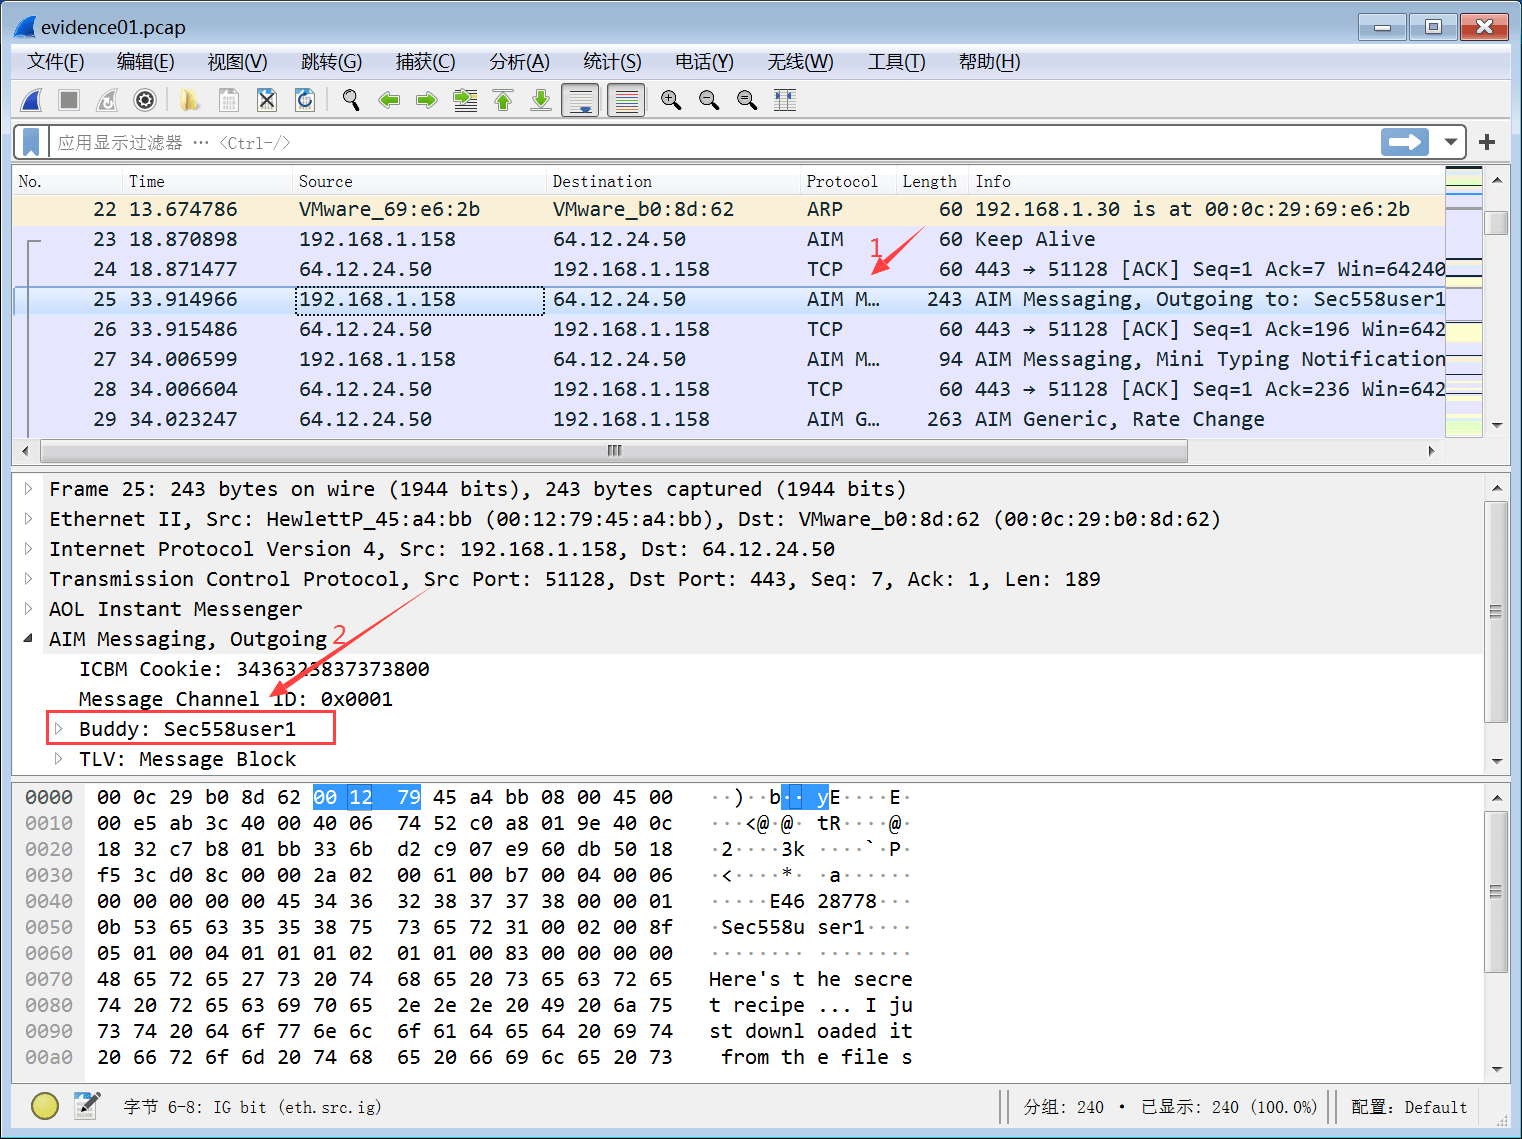Open the 帮助(H) menu

click(989, 62)
